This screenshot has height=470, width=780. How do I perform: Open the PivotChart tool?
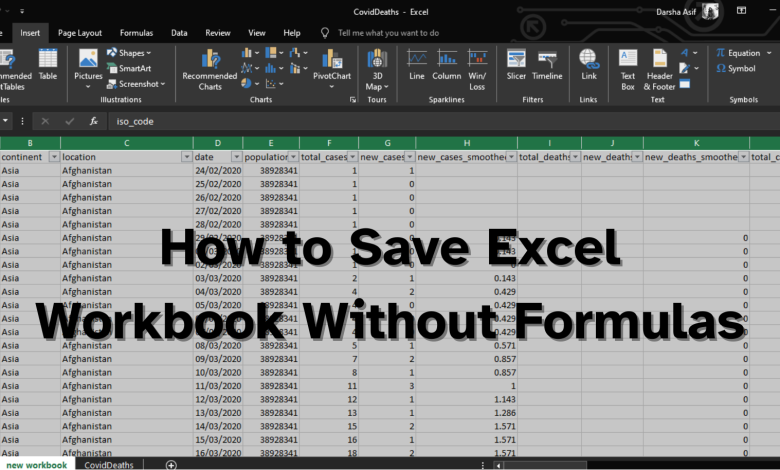330,64
